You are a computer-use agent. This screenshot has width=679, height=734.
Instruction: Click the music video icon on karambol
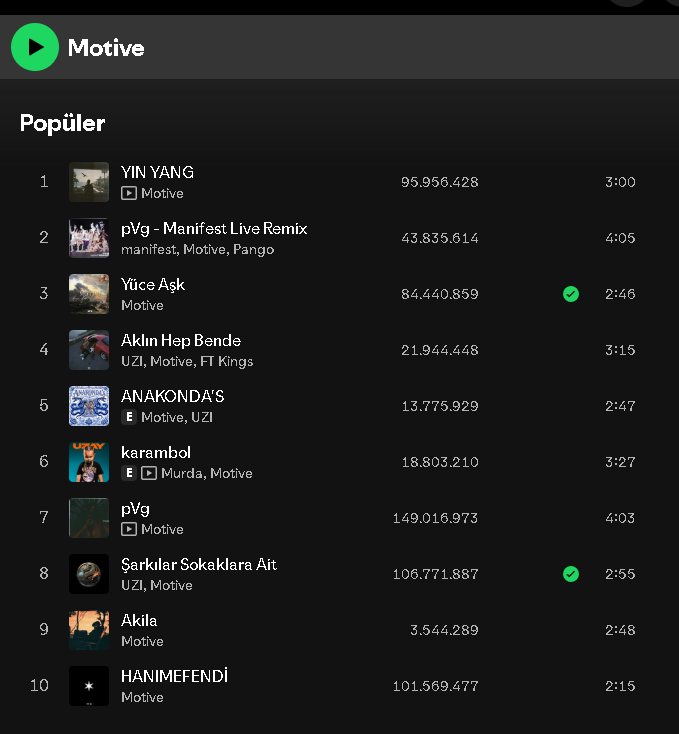[149, 473]
